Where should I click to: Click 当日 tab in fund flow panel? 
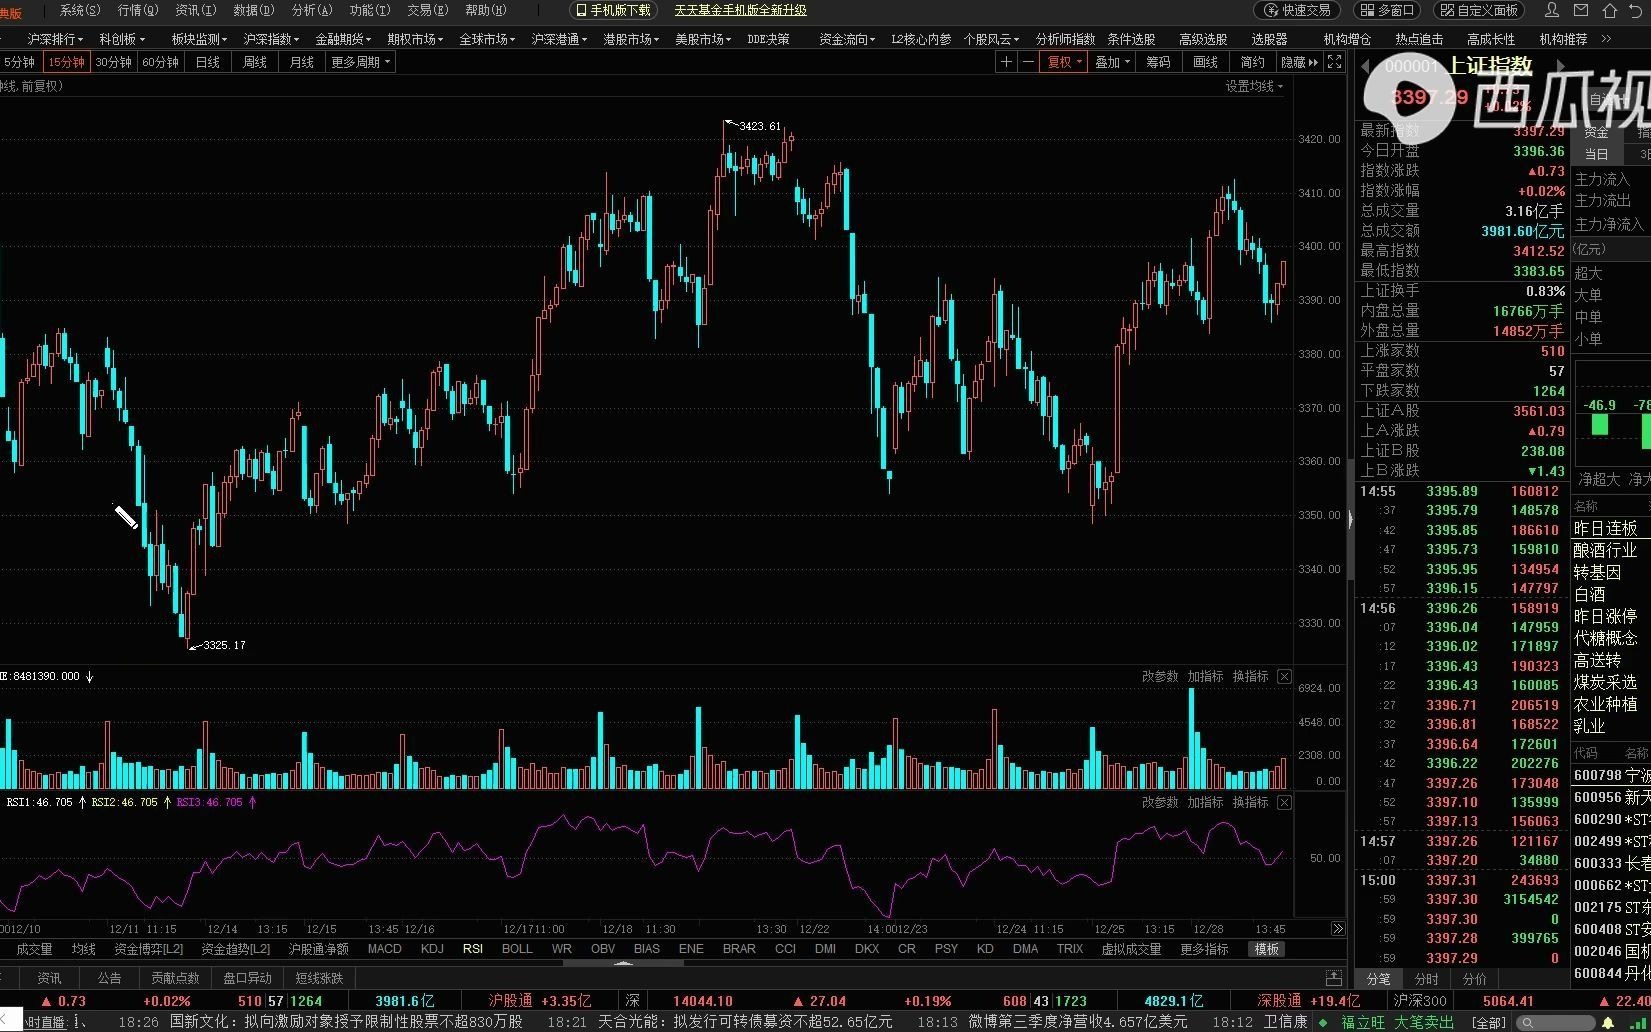coord(1596,154)
